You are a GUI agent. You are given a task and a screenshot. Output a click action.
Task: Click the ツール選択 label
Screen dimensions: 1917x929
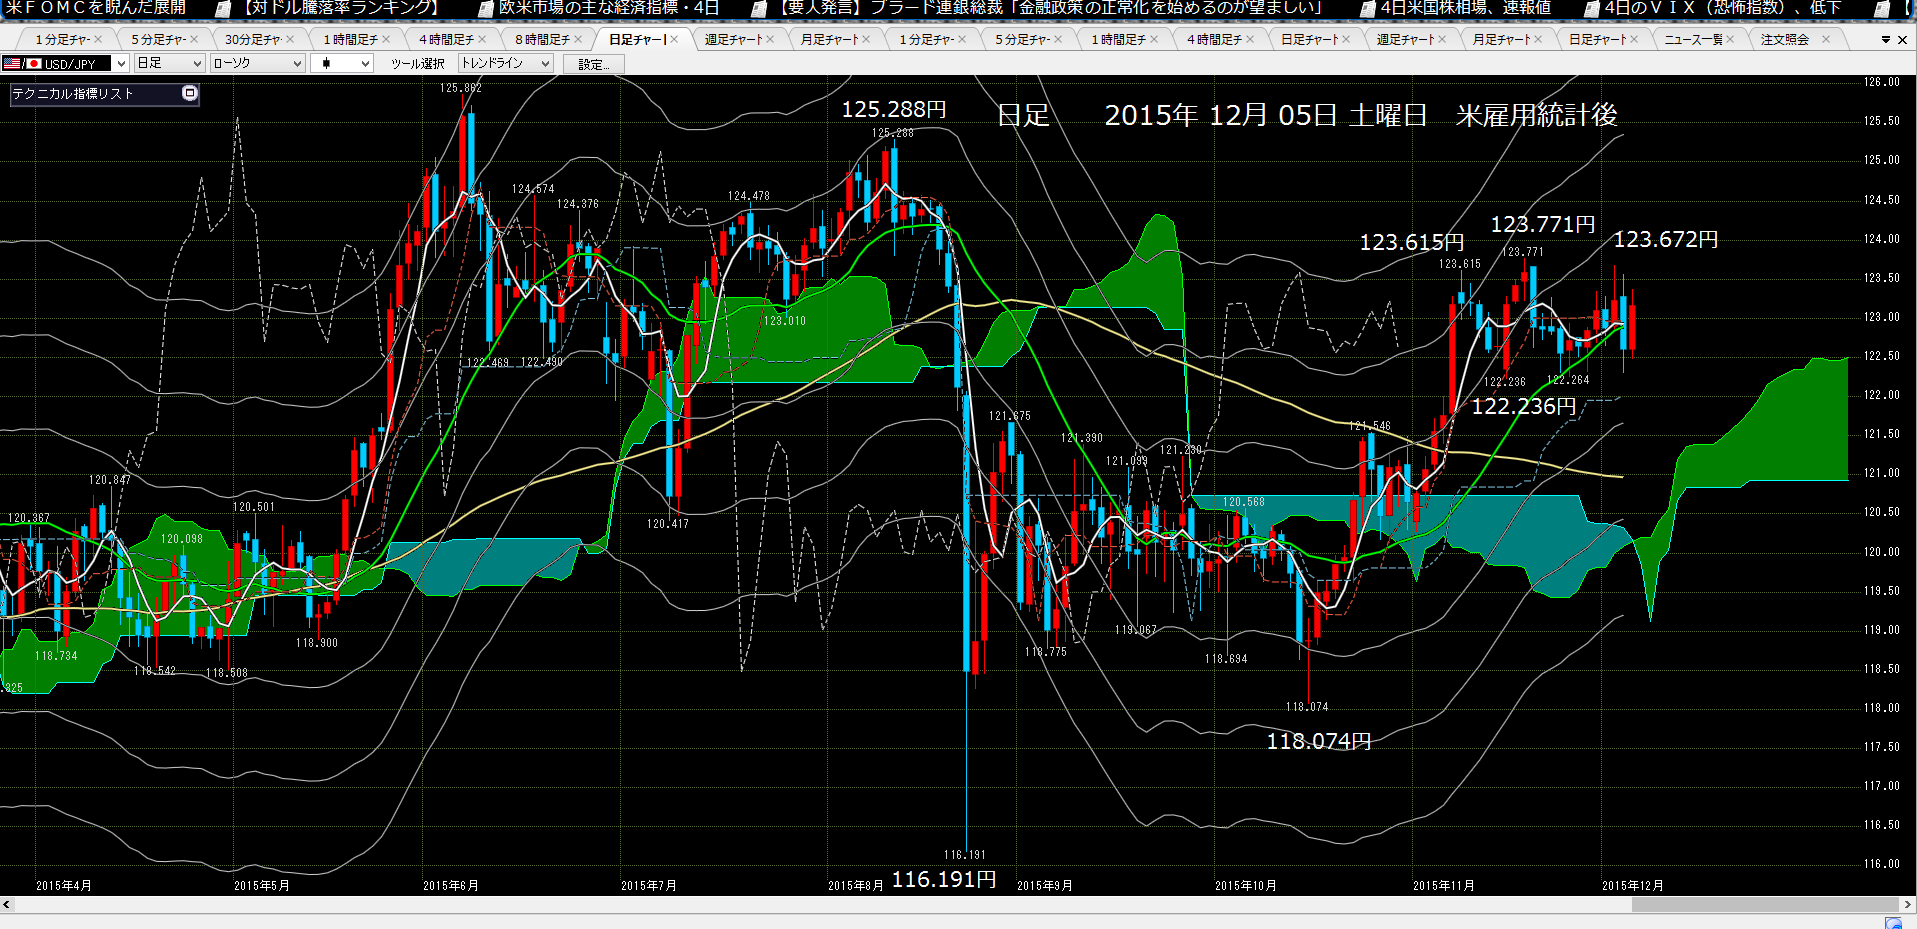tap(417, 63)
